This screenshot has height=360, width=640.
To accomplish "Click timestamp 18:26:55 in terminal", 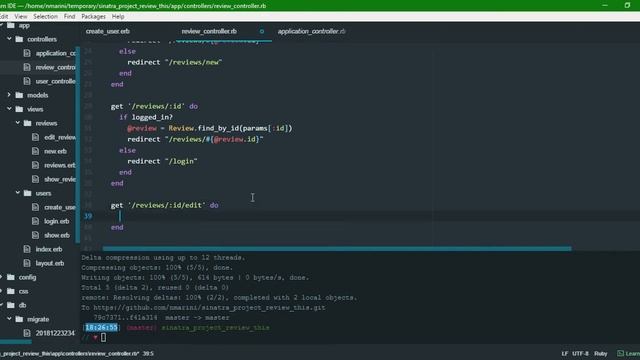I will click(102, 327).
